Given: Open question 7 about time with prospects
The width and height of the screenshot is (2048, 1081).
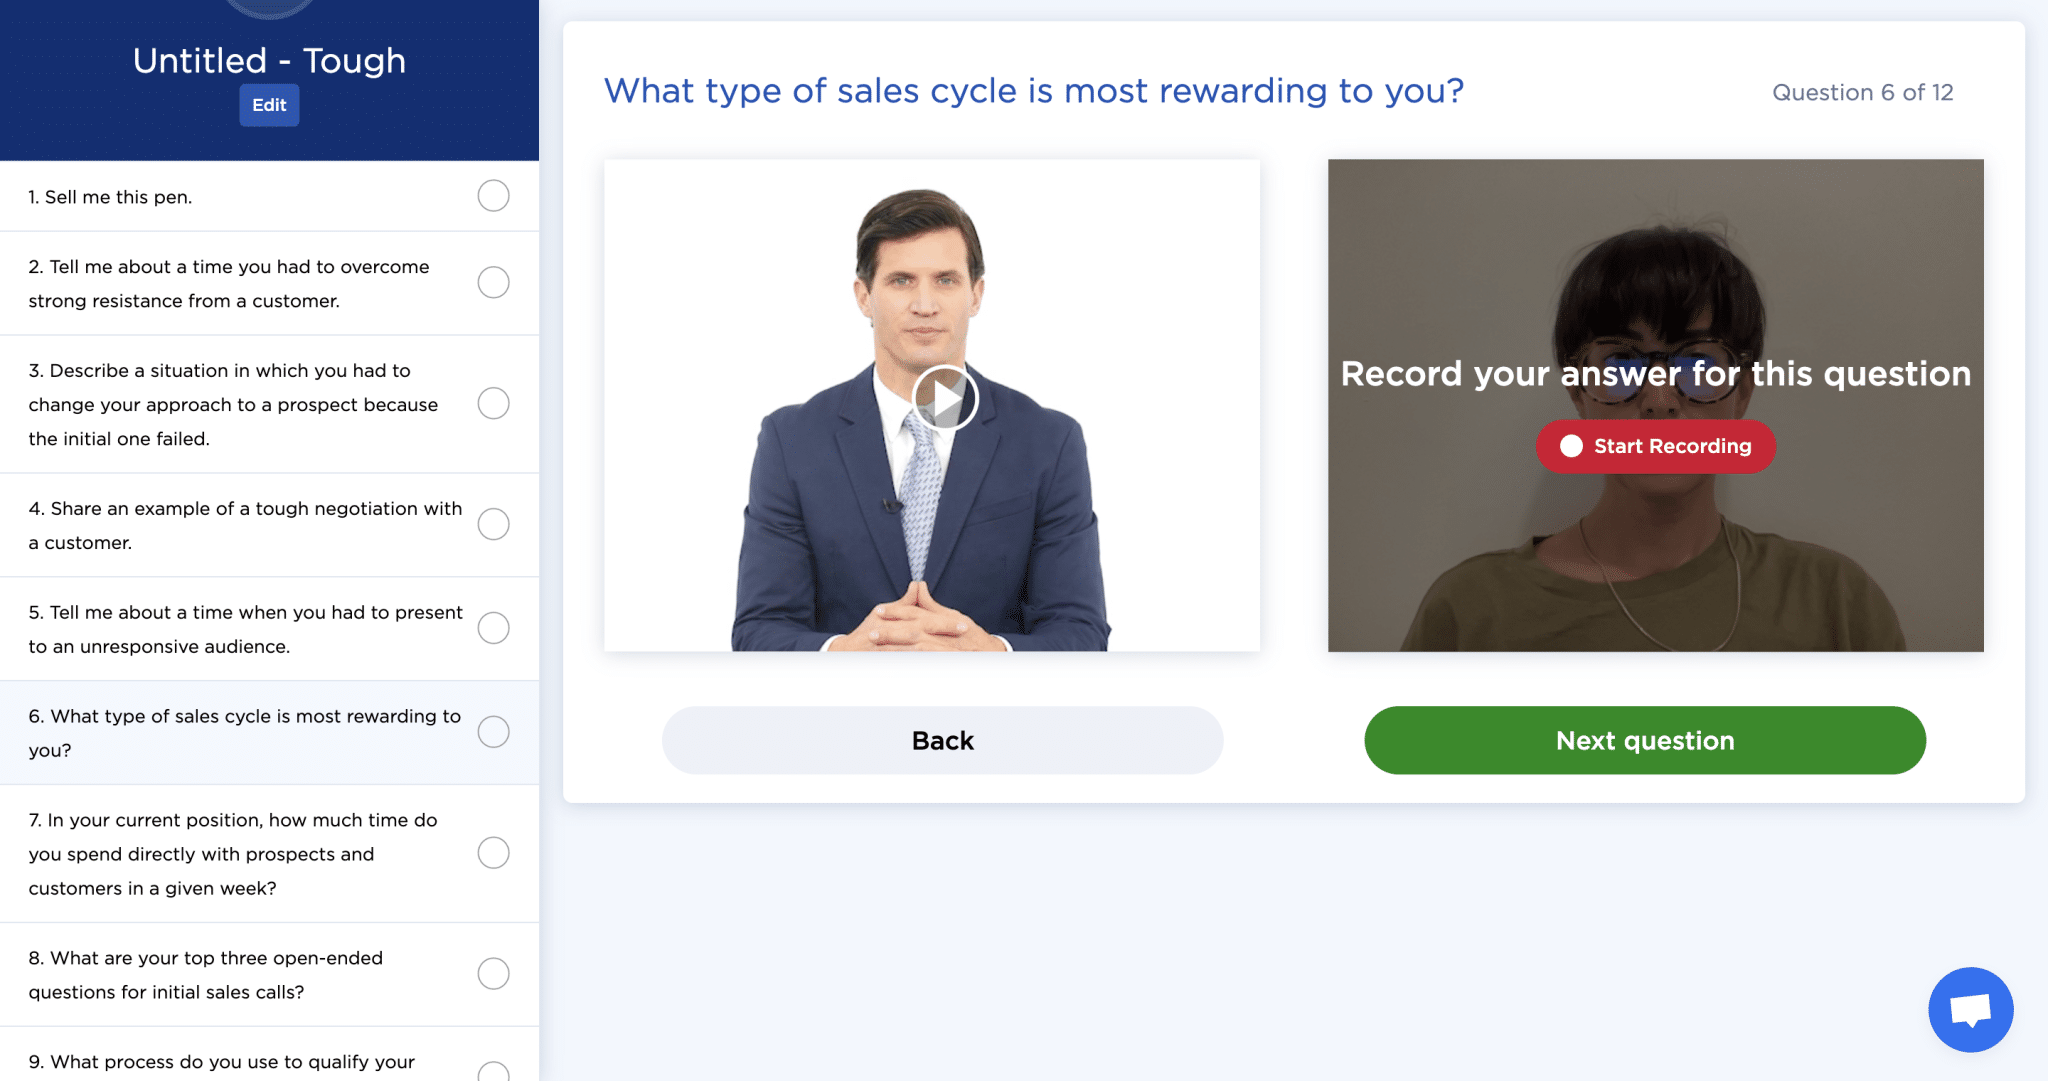Looking at the screenshot, I should tap(233, 853).
